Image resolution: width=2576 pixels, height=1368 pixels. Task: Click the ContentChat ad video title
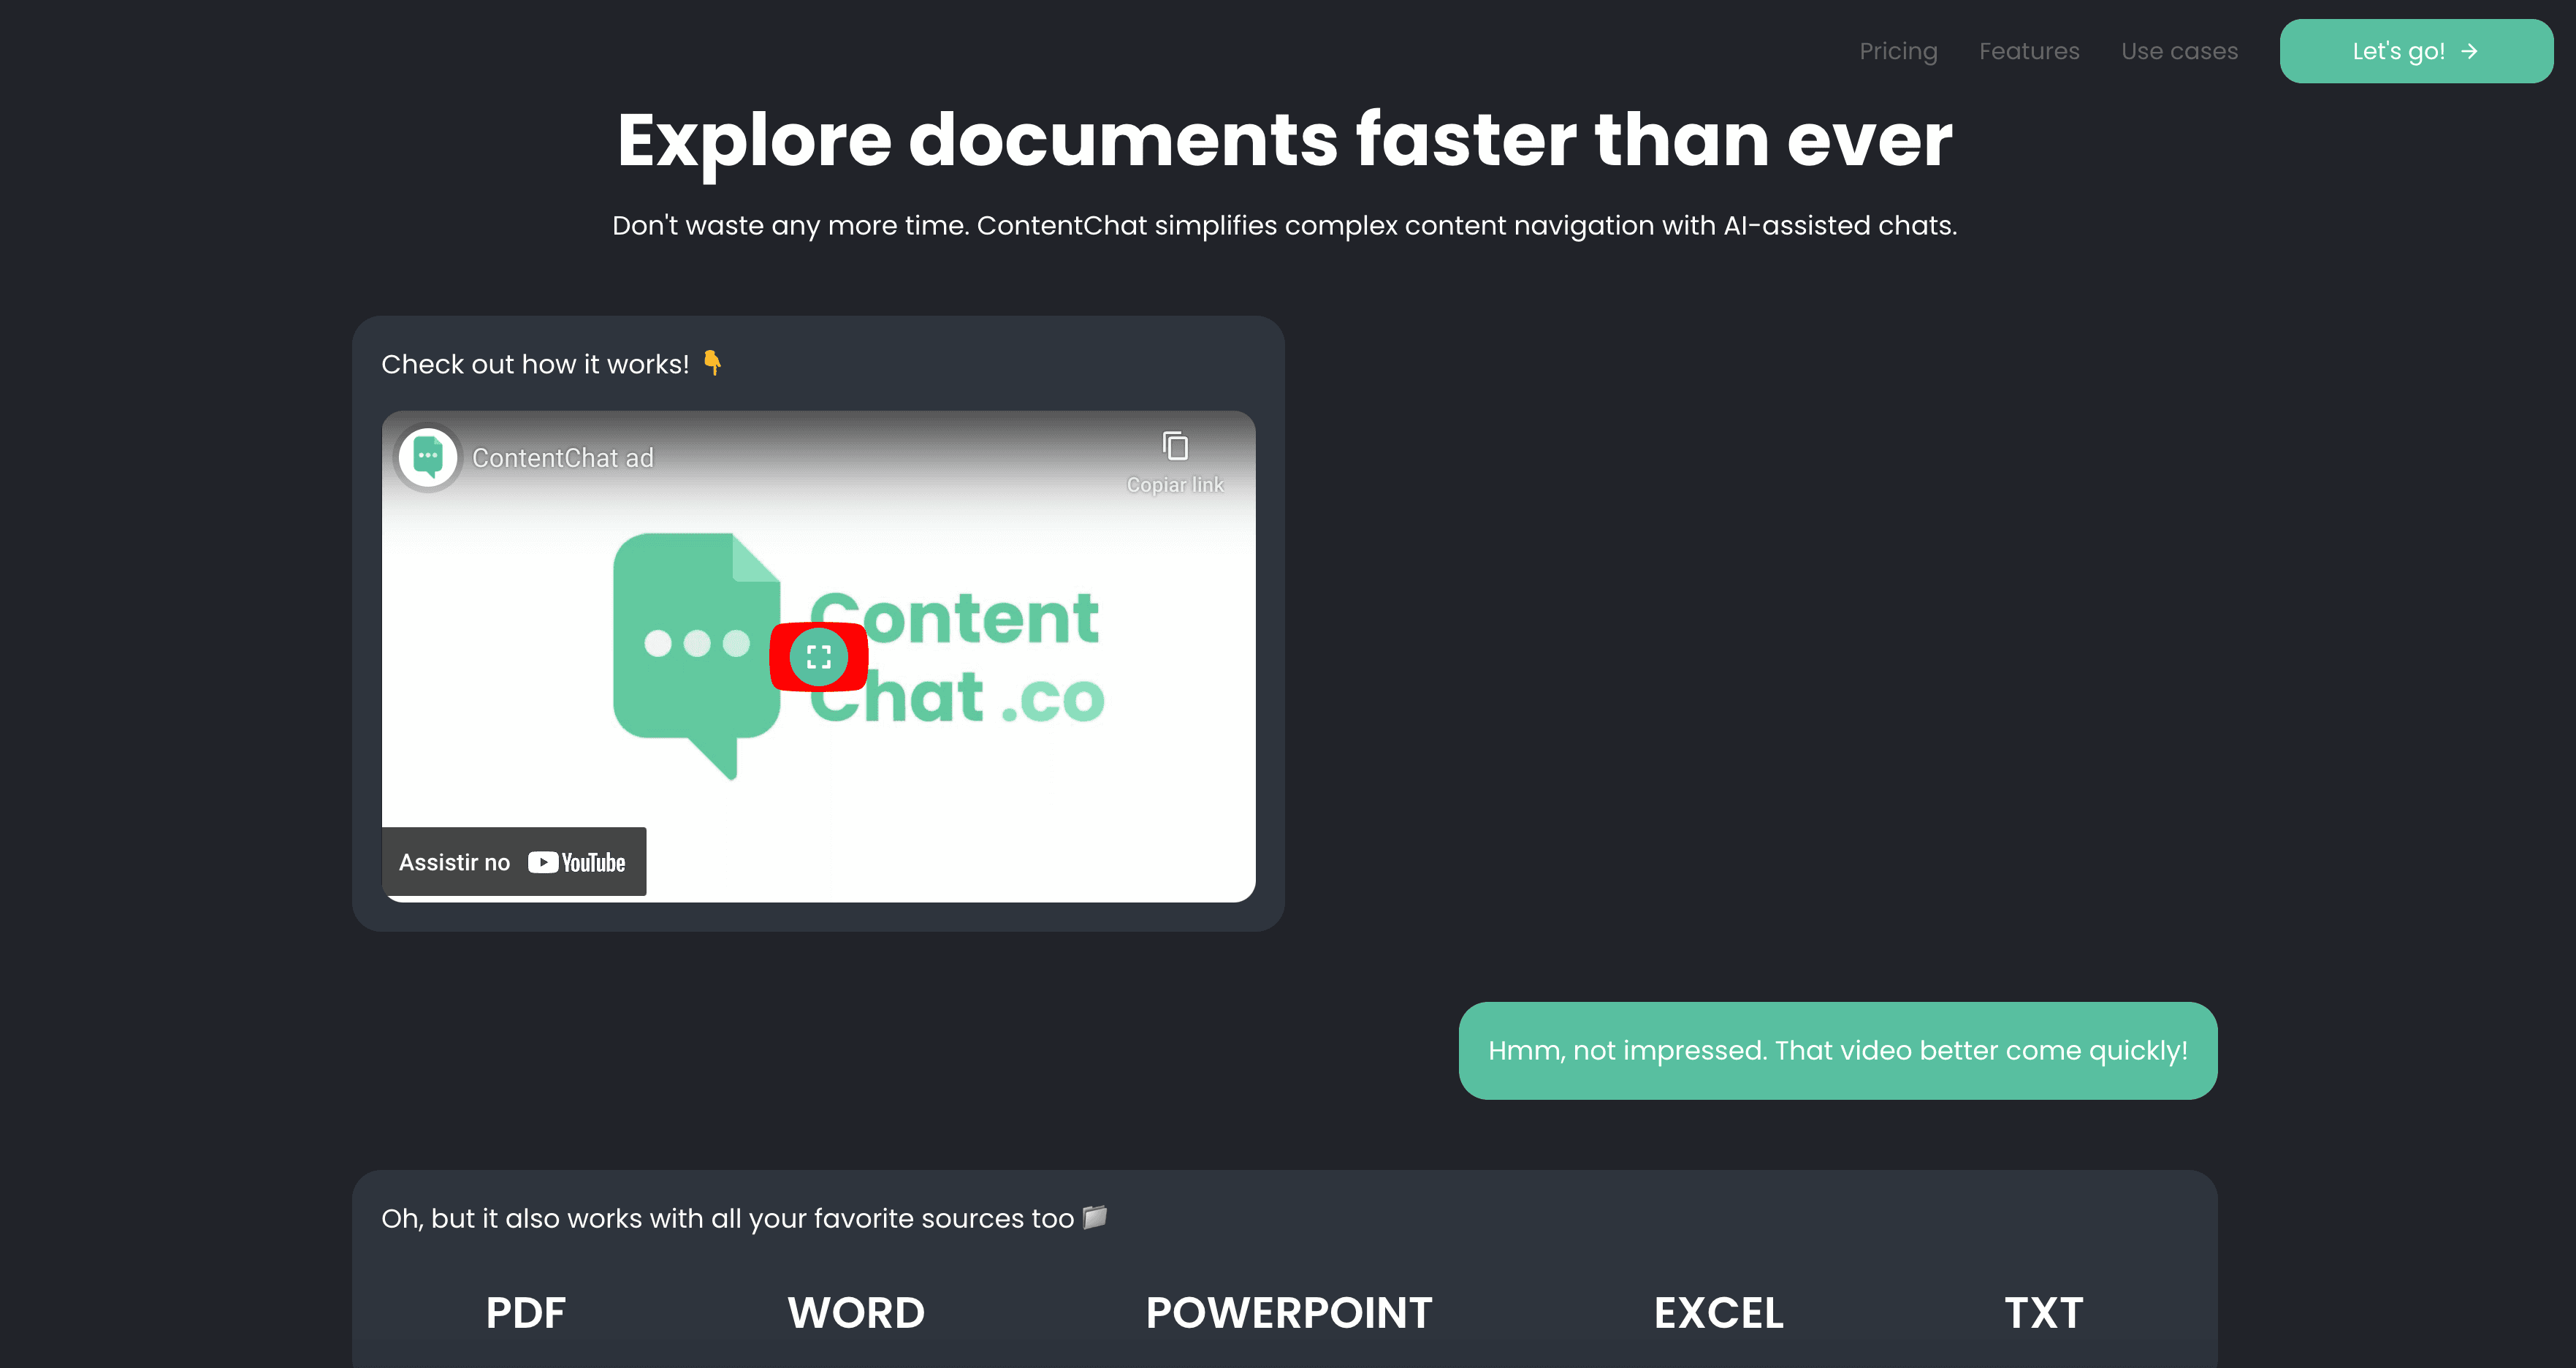click(563, 458)
